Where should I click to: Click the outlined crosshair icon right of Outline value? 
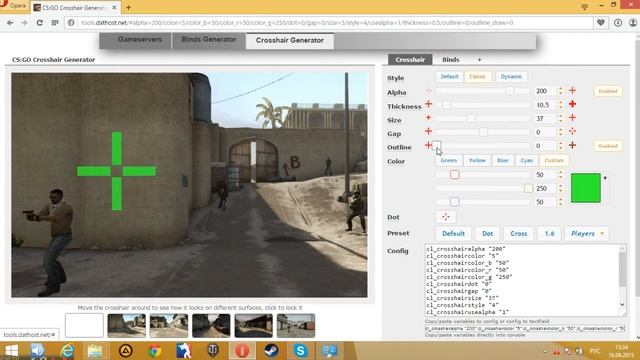click(x=572, y=145)
